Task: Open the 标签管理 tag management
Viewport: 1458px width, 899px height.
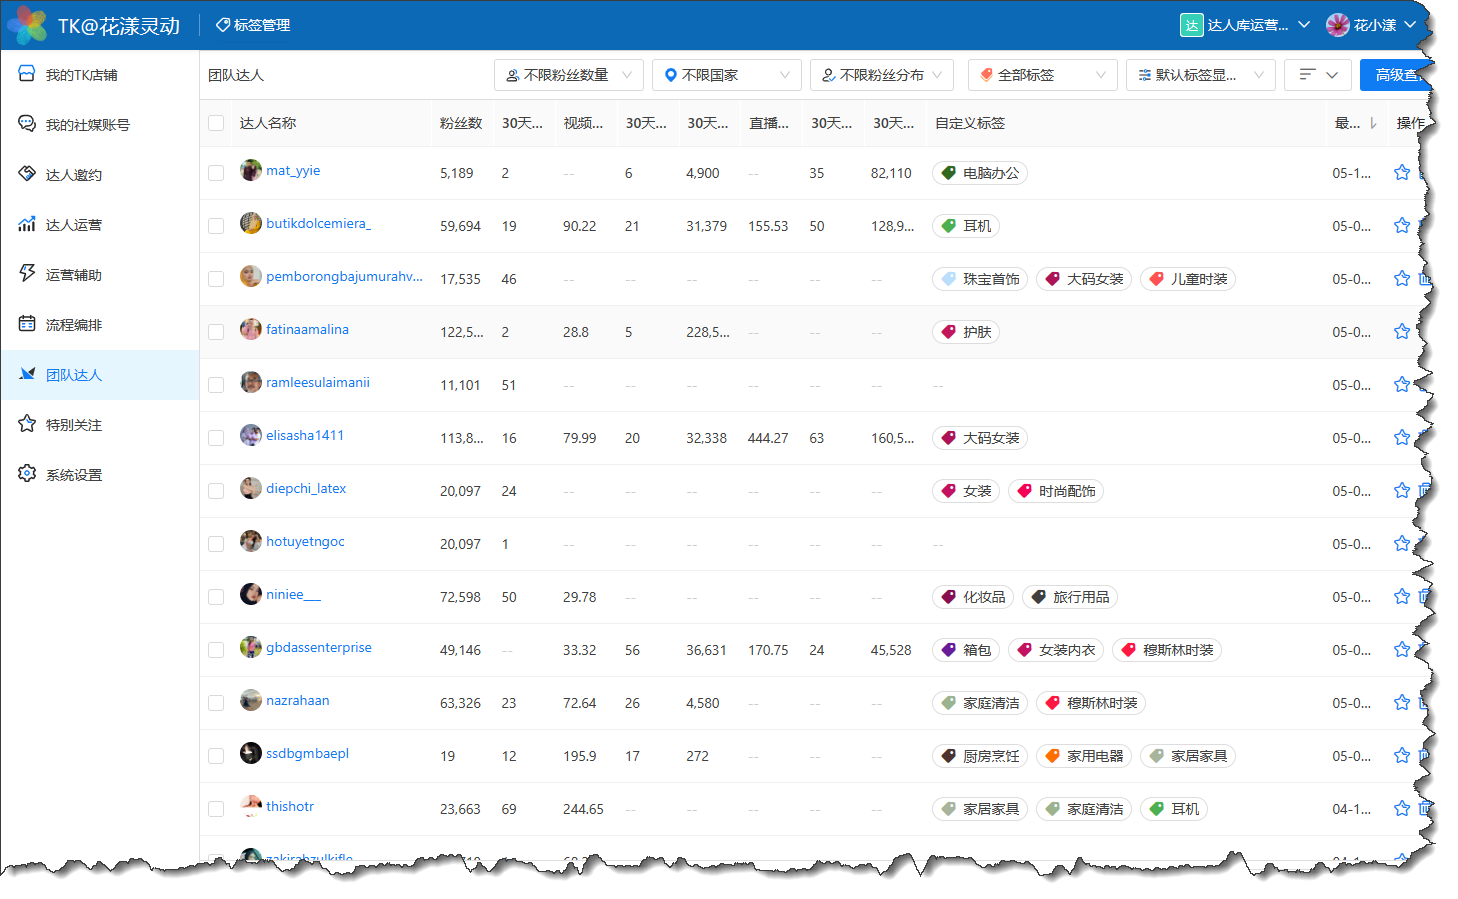Action: [253, 25]
